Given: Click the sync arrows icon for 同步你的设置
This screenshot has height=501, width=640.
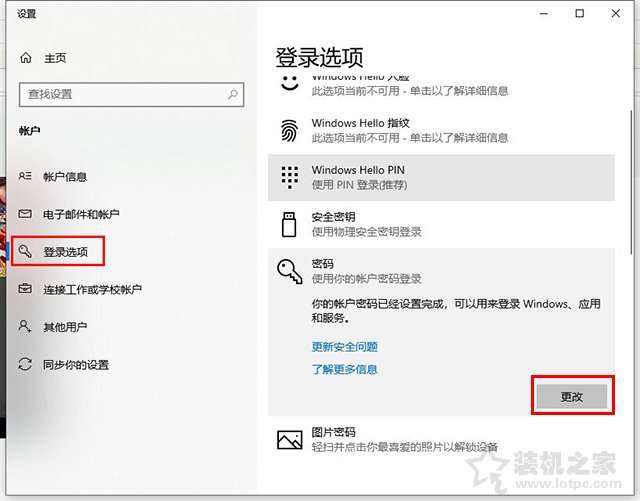Looking at the screenshot, I should point(25,364).
